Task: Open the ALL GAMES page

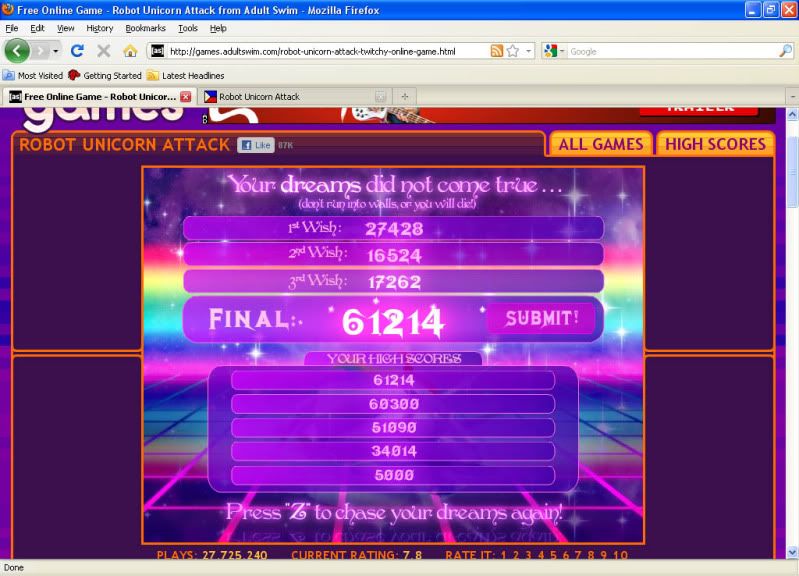Action: pos(600,144)
